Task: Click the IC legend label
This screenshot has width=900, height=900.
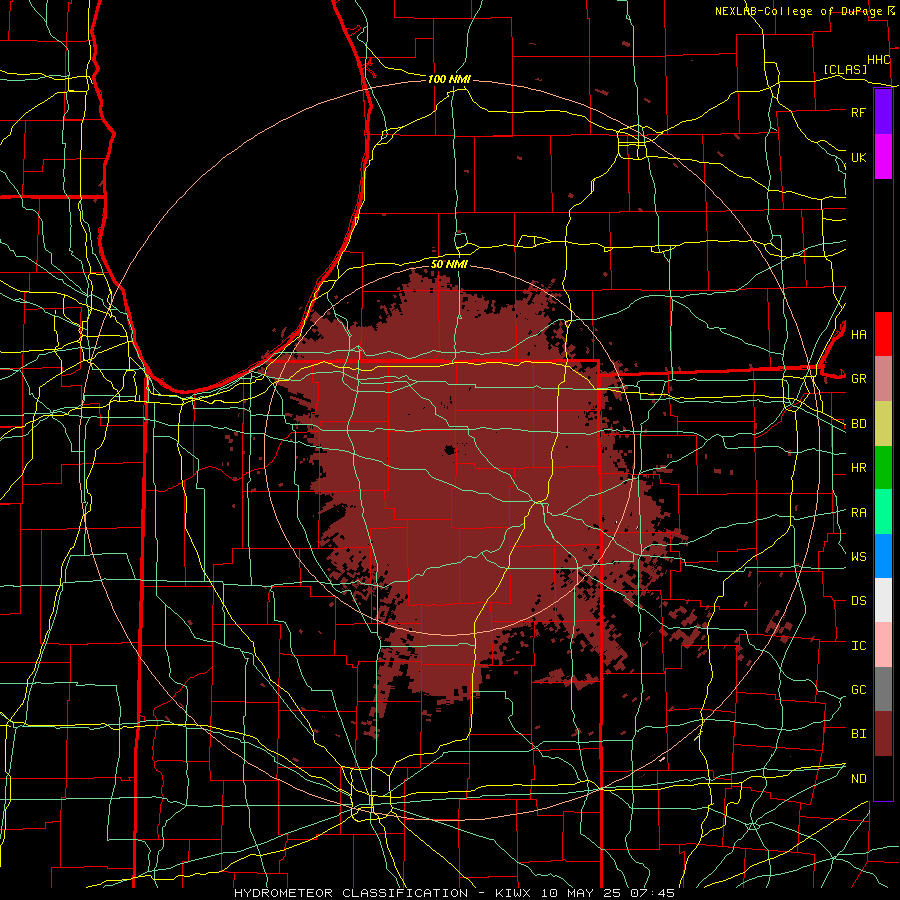Action: coord(858,645)
